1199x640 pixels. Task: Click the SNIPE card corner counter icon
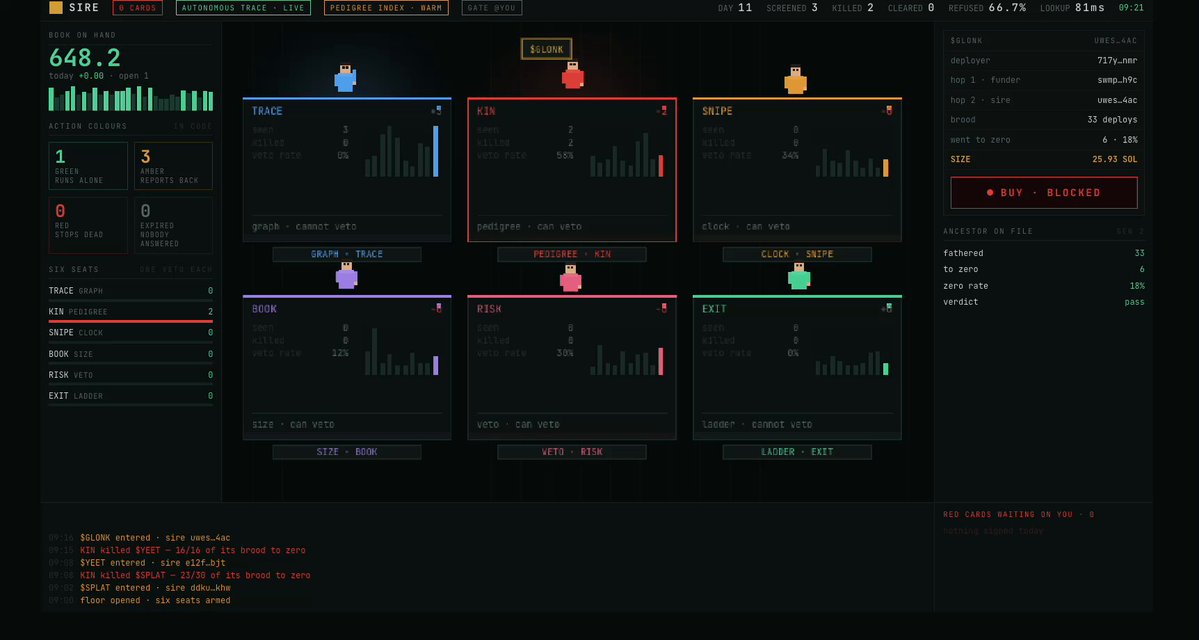click(x=886, y=111)
